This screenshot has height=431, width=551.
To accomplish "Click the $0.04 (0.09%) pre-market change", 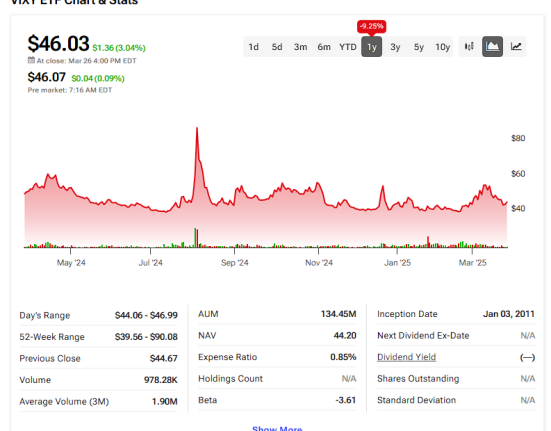I will click(x=98, y=78).
